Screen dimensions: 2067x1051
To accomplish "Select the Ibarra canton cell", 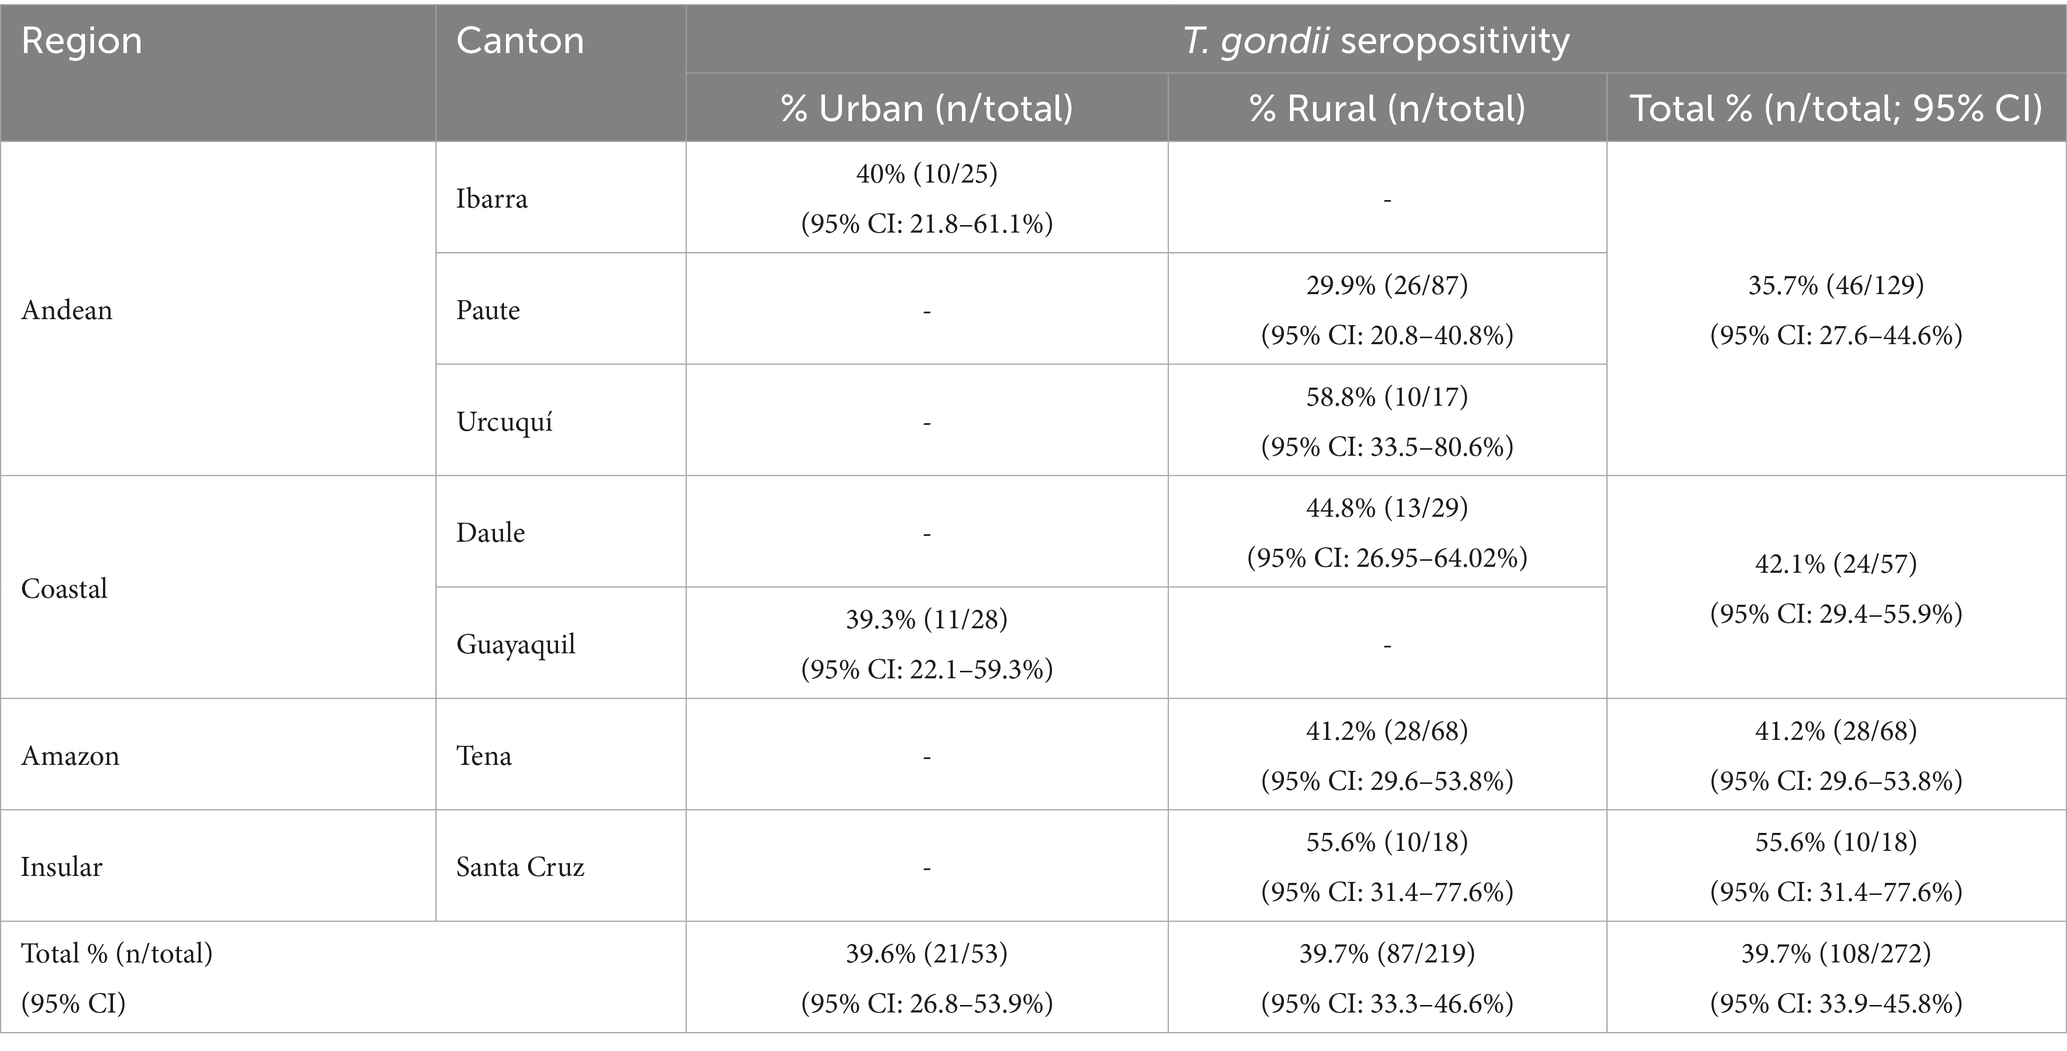I will click(x=492, y=198).
